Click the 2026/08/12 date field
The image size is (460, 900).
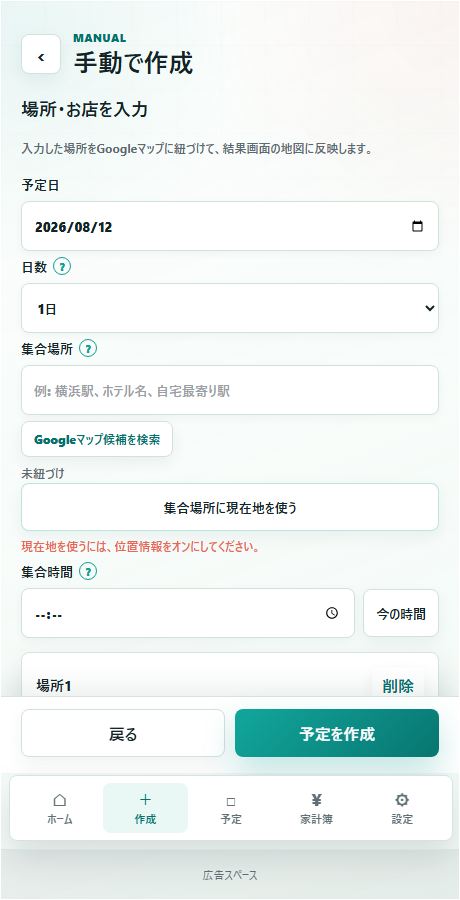click(230, 226)
